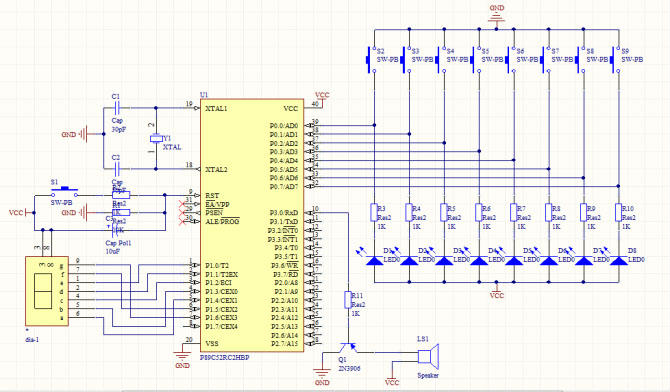Select the S2 SW-PB pushbutton switch
Screen dimensions: 670x392
(371, 59)
